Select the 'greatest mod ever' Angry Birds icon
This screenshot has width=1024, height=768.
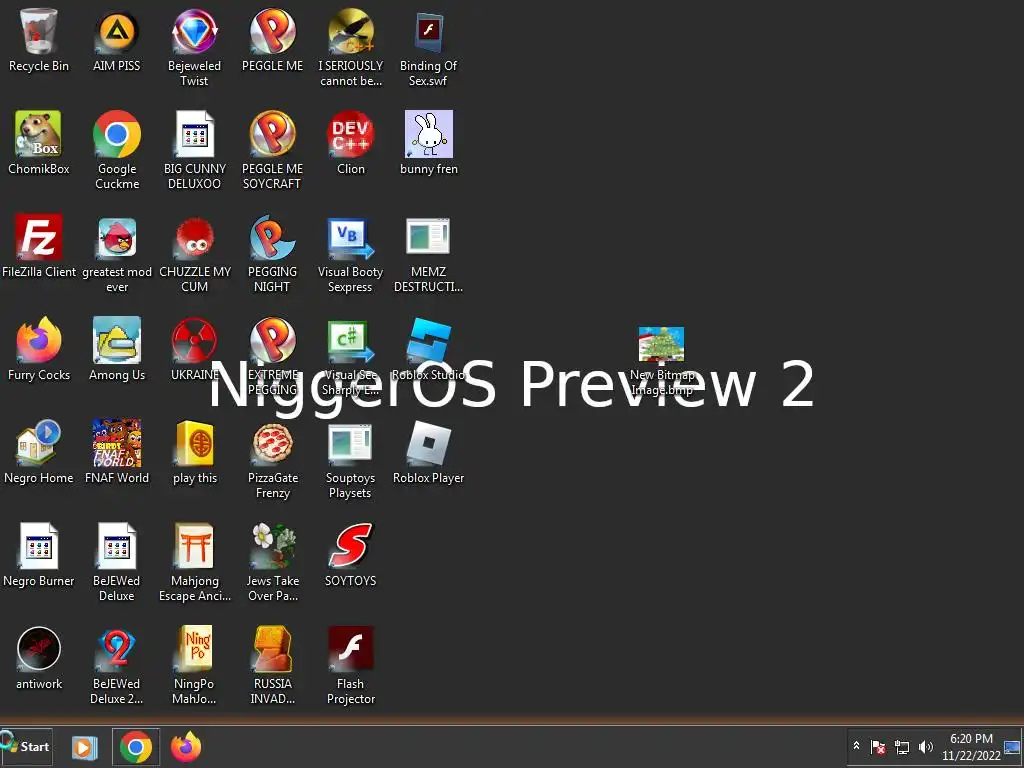(x=117, y=253)
